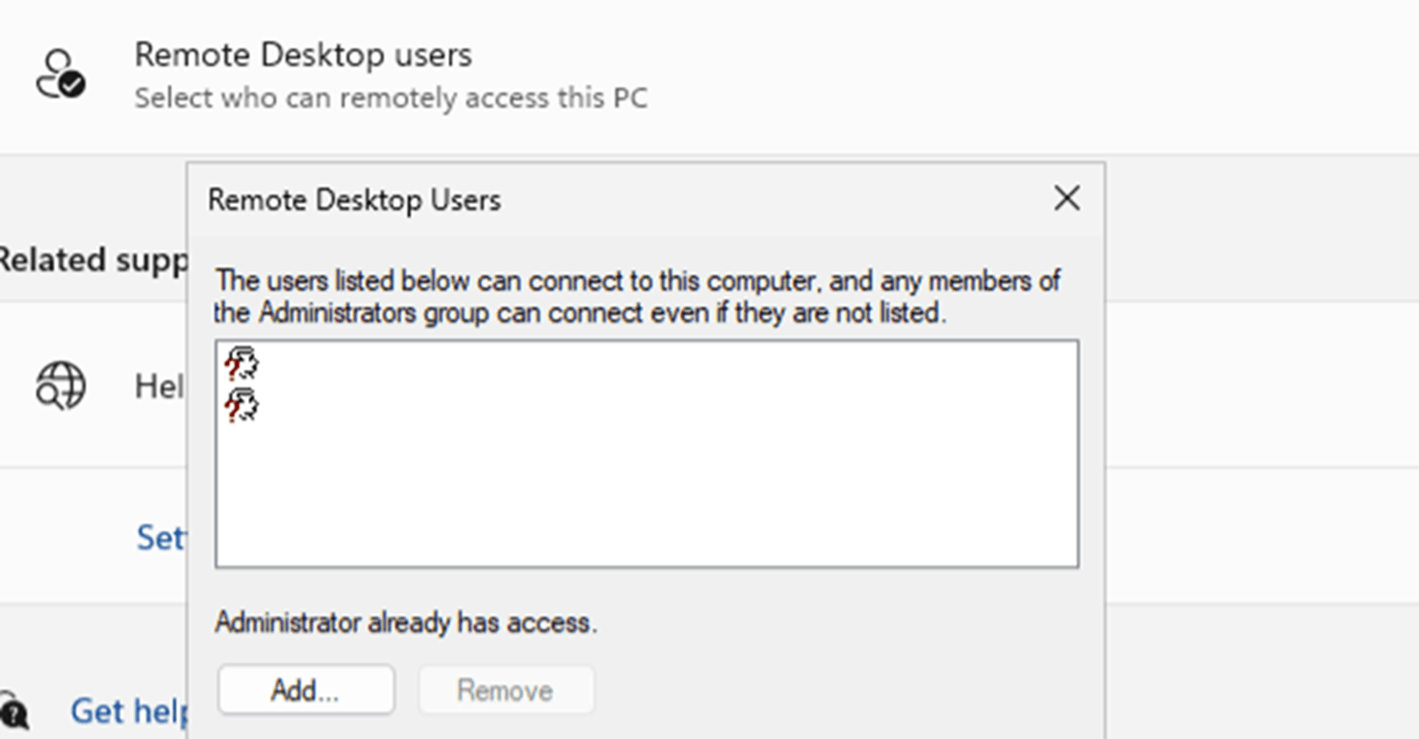Click the Remote Desktop users heading
This screenshot has height=739, width=1419.
tap(303, 54)
